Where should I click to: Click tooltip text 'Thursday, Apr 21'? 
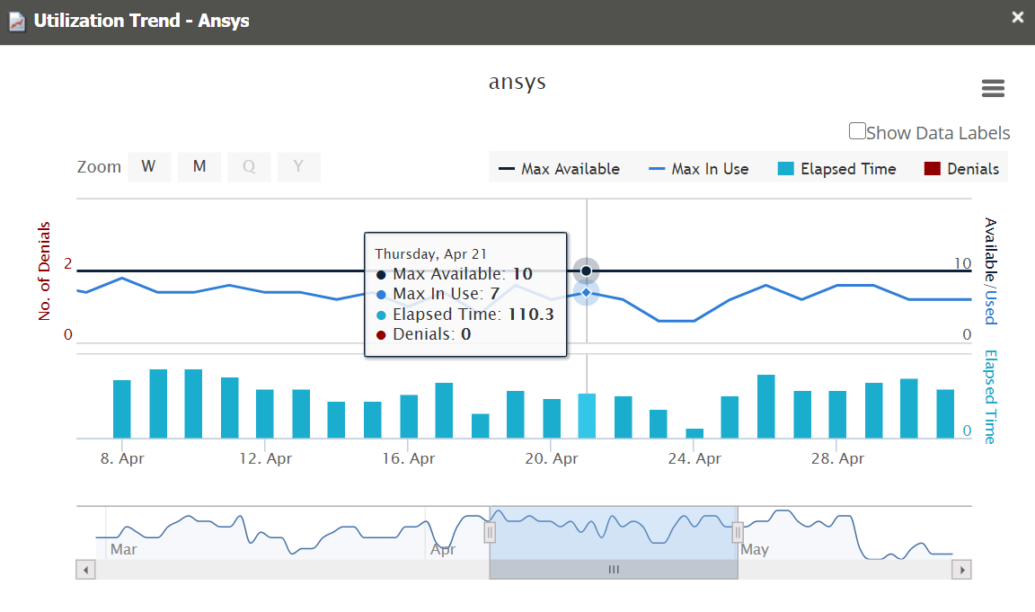(430, 254)
